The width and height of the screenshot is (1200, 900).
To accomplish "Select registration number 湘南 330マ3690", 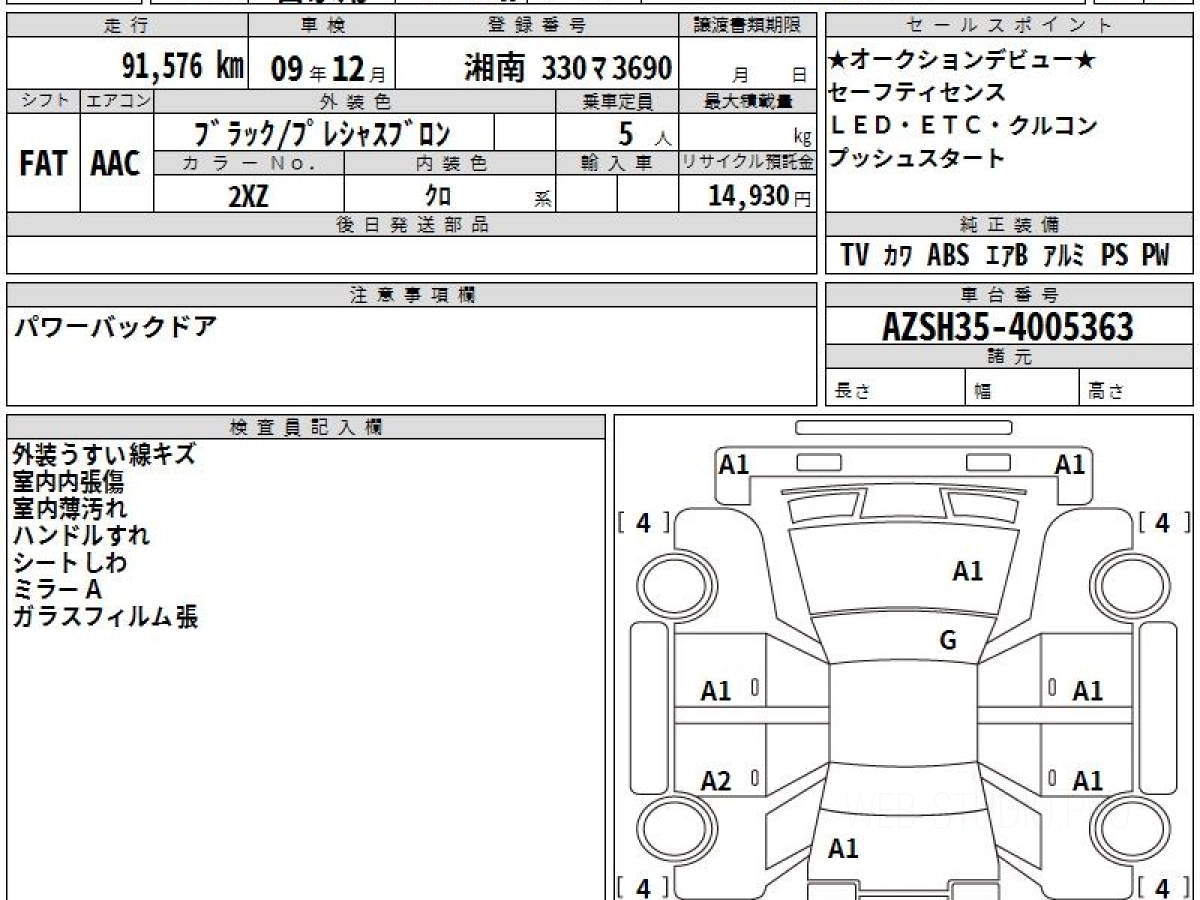I will point(567,68).
